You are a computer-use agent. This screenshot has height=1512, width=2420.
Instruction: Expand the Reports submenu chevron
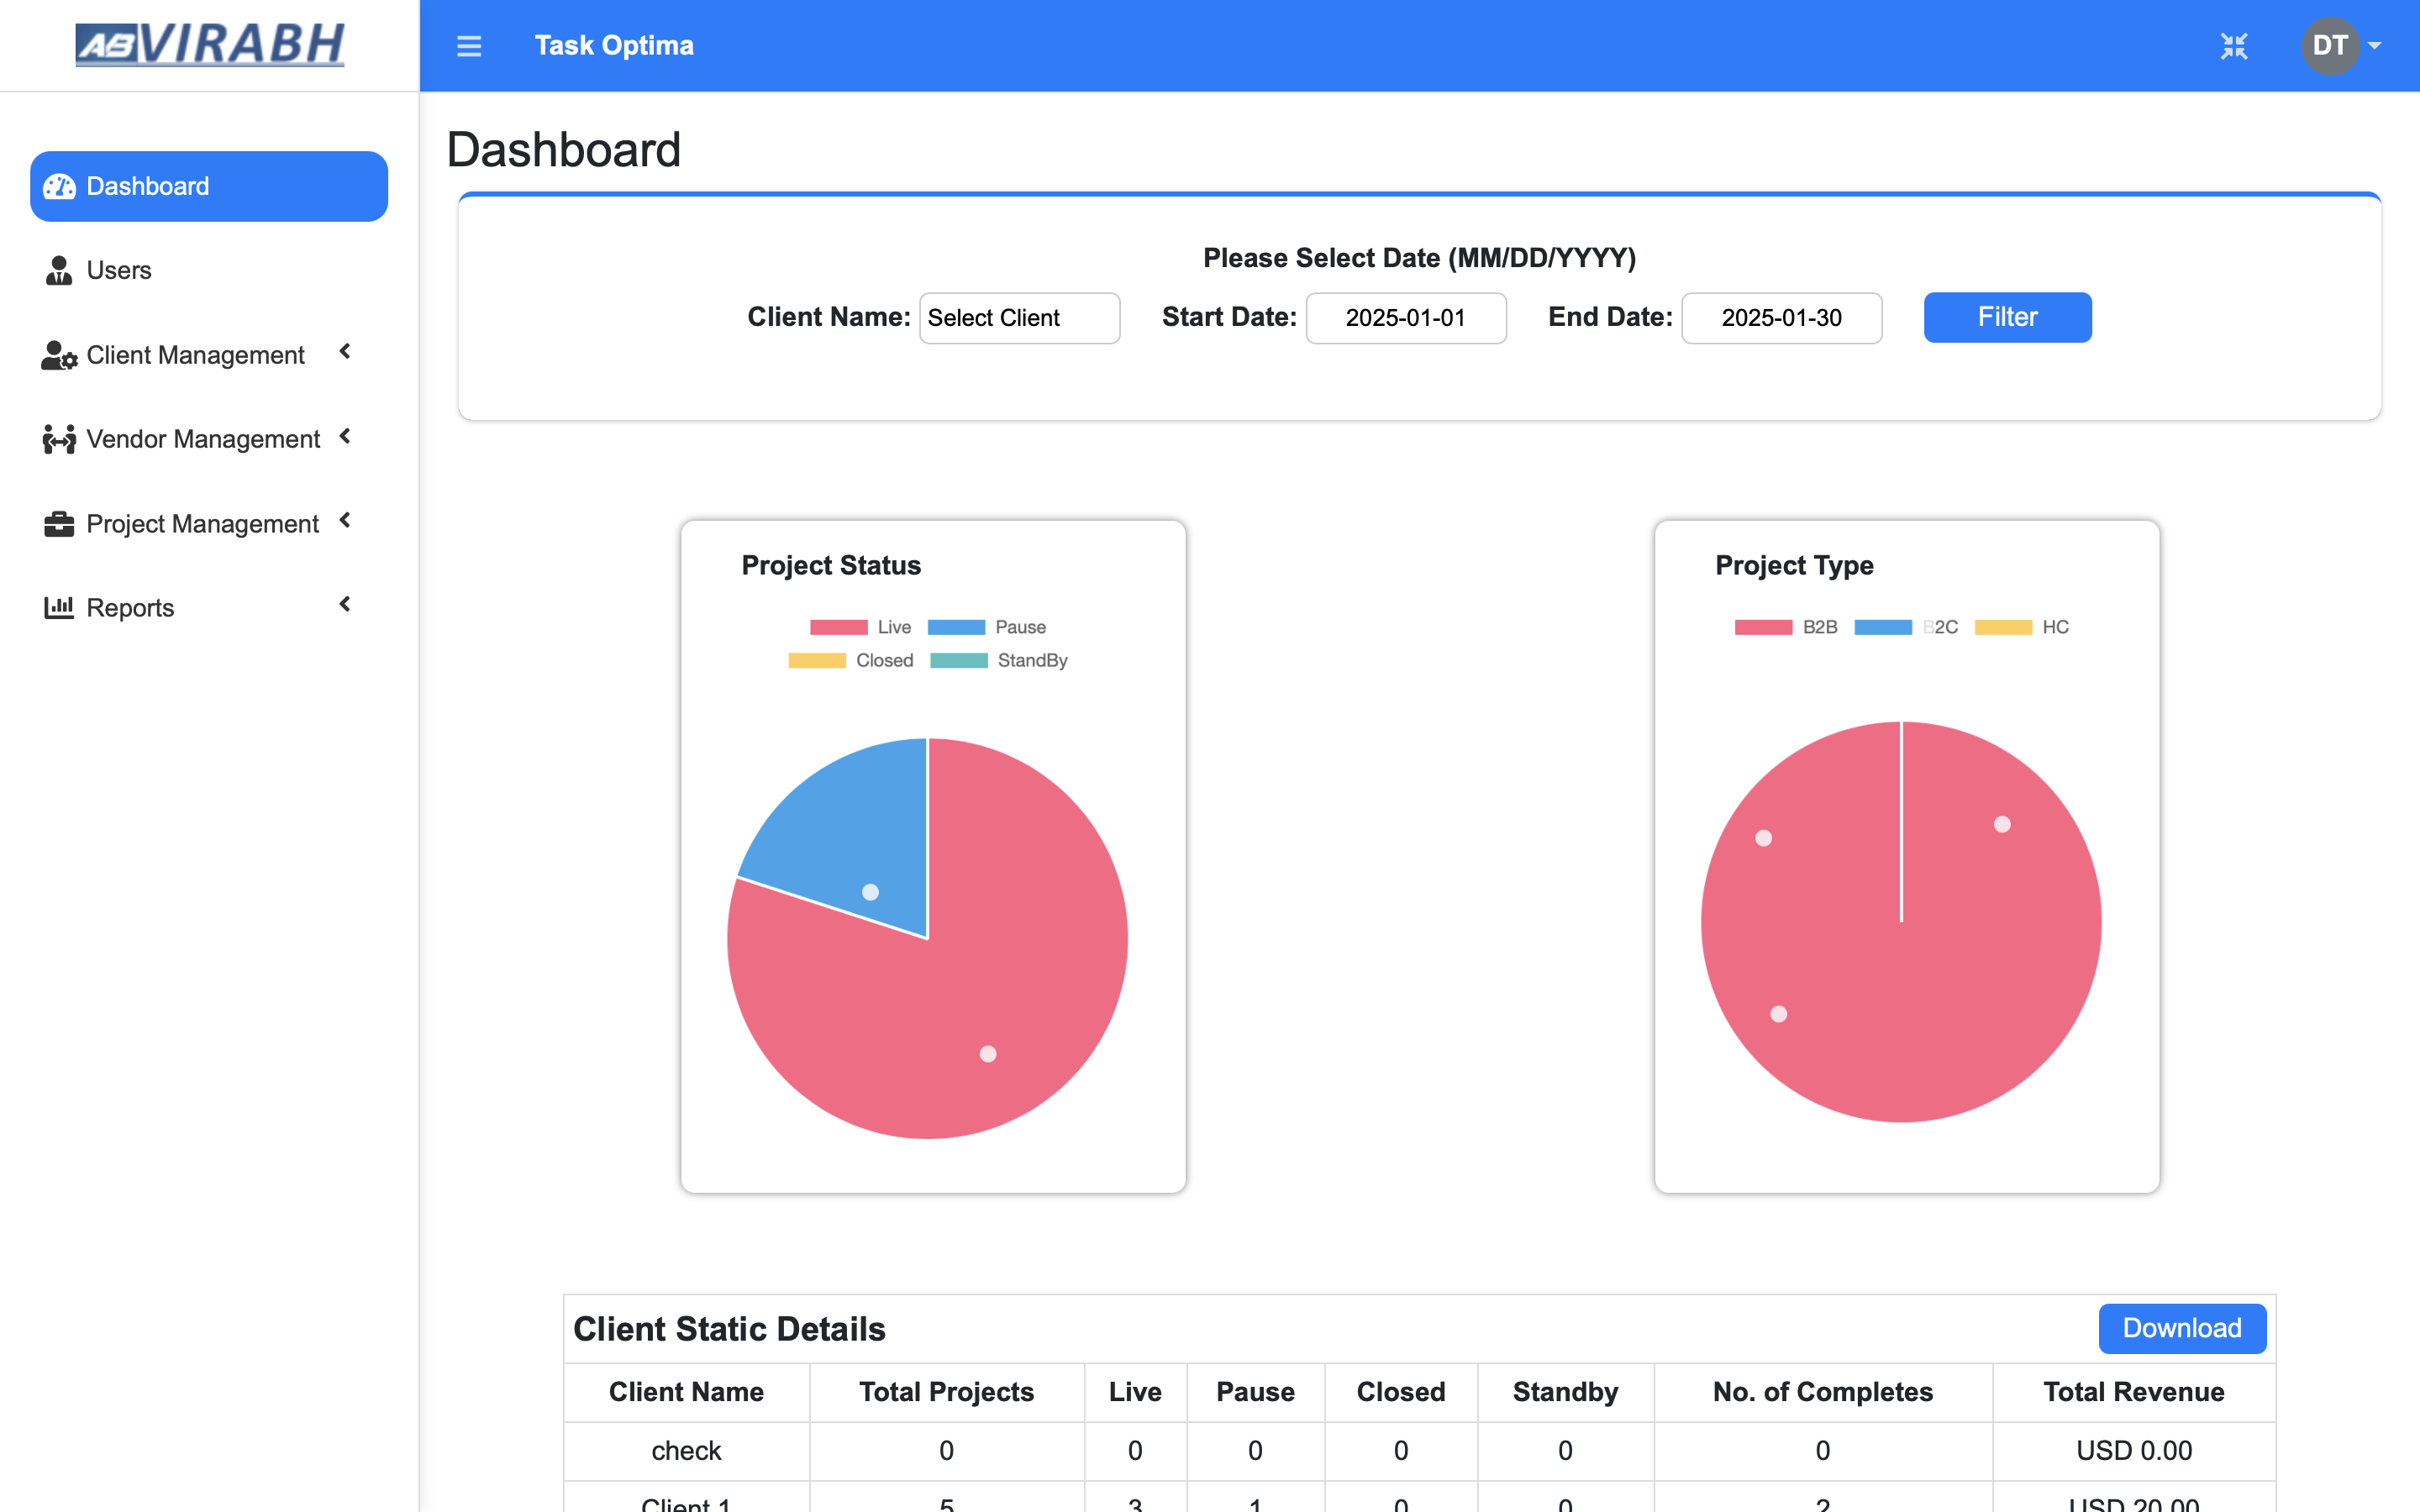(345, 604)
